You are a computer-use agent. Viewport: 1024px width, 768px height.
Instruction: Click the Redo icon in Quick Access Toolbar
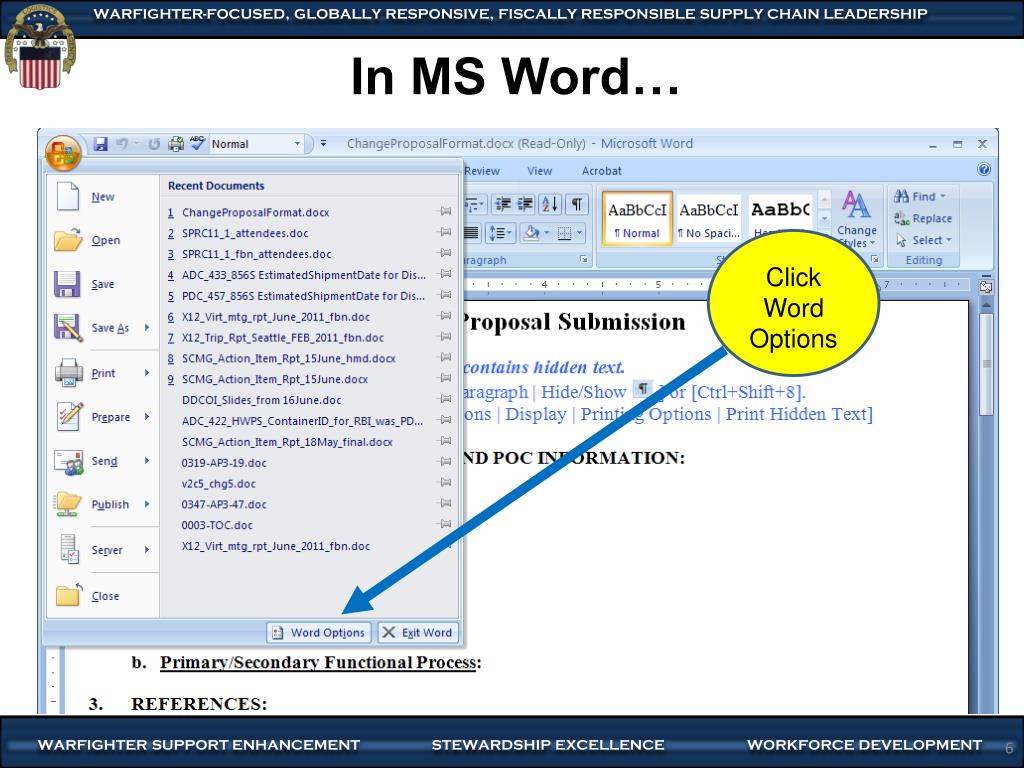pos(154,144)
